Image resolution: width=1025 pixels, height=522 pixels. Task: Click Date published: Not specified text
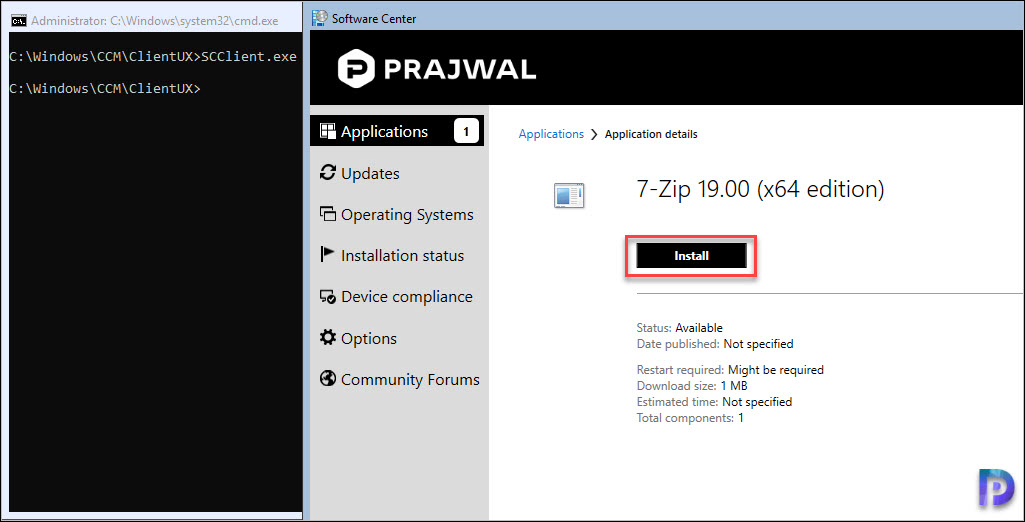point(714,344)
